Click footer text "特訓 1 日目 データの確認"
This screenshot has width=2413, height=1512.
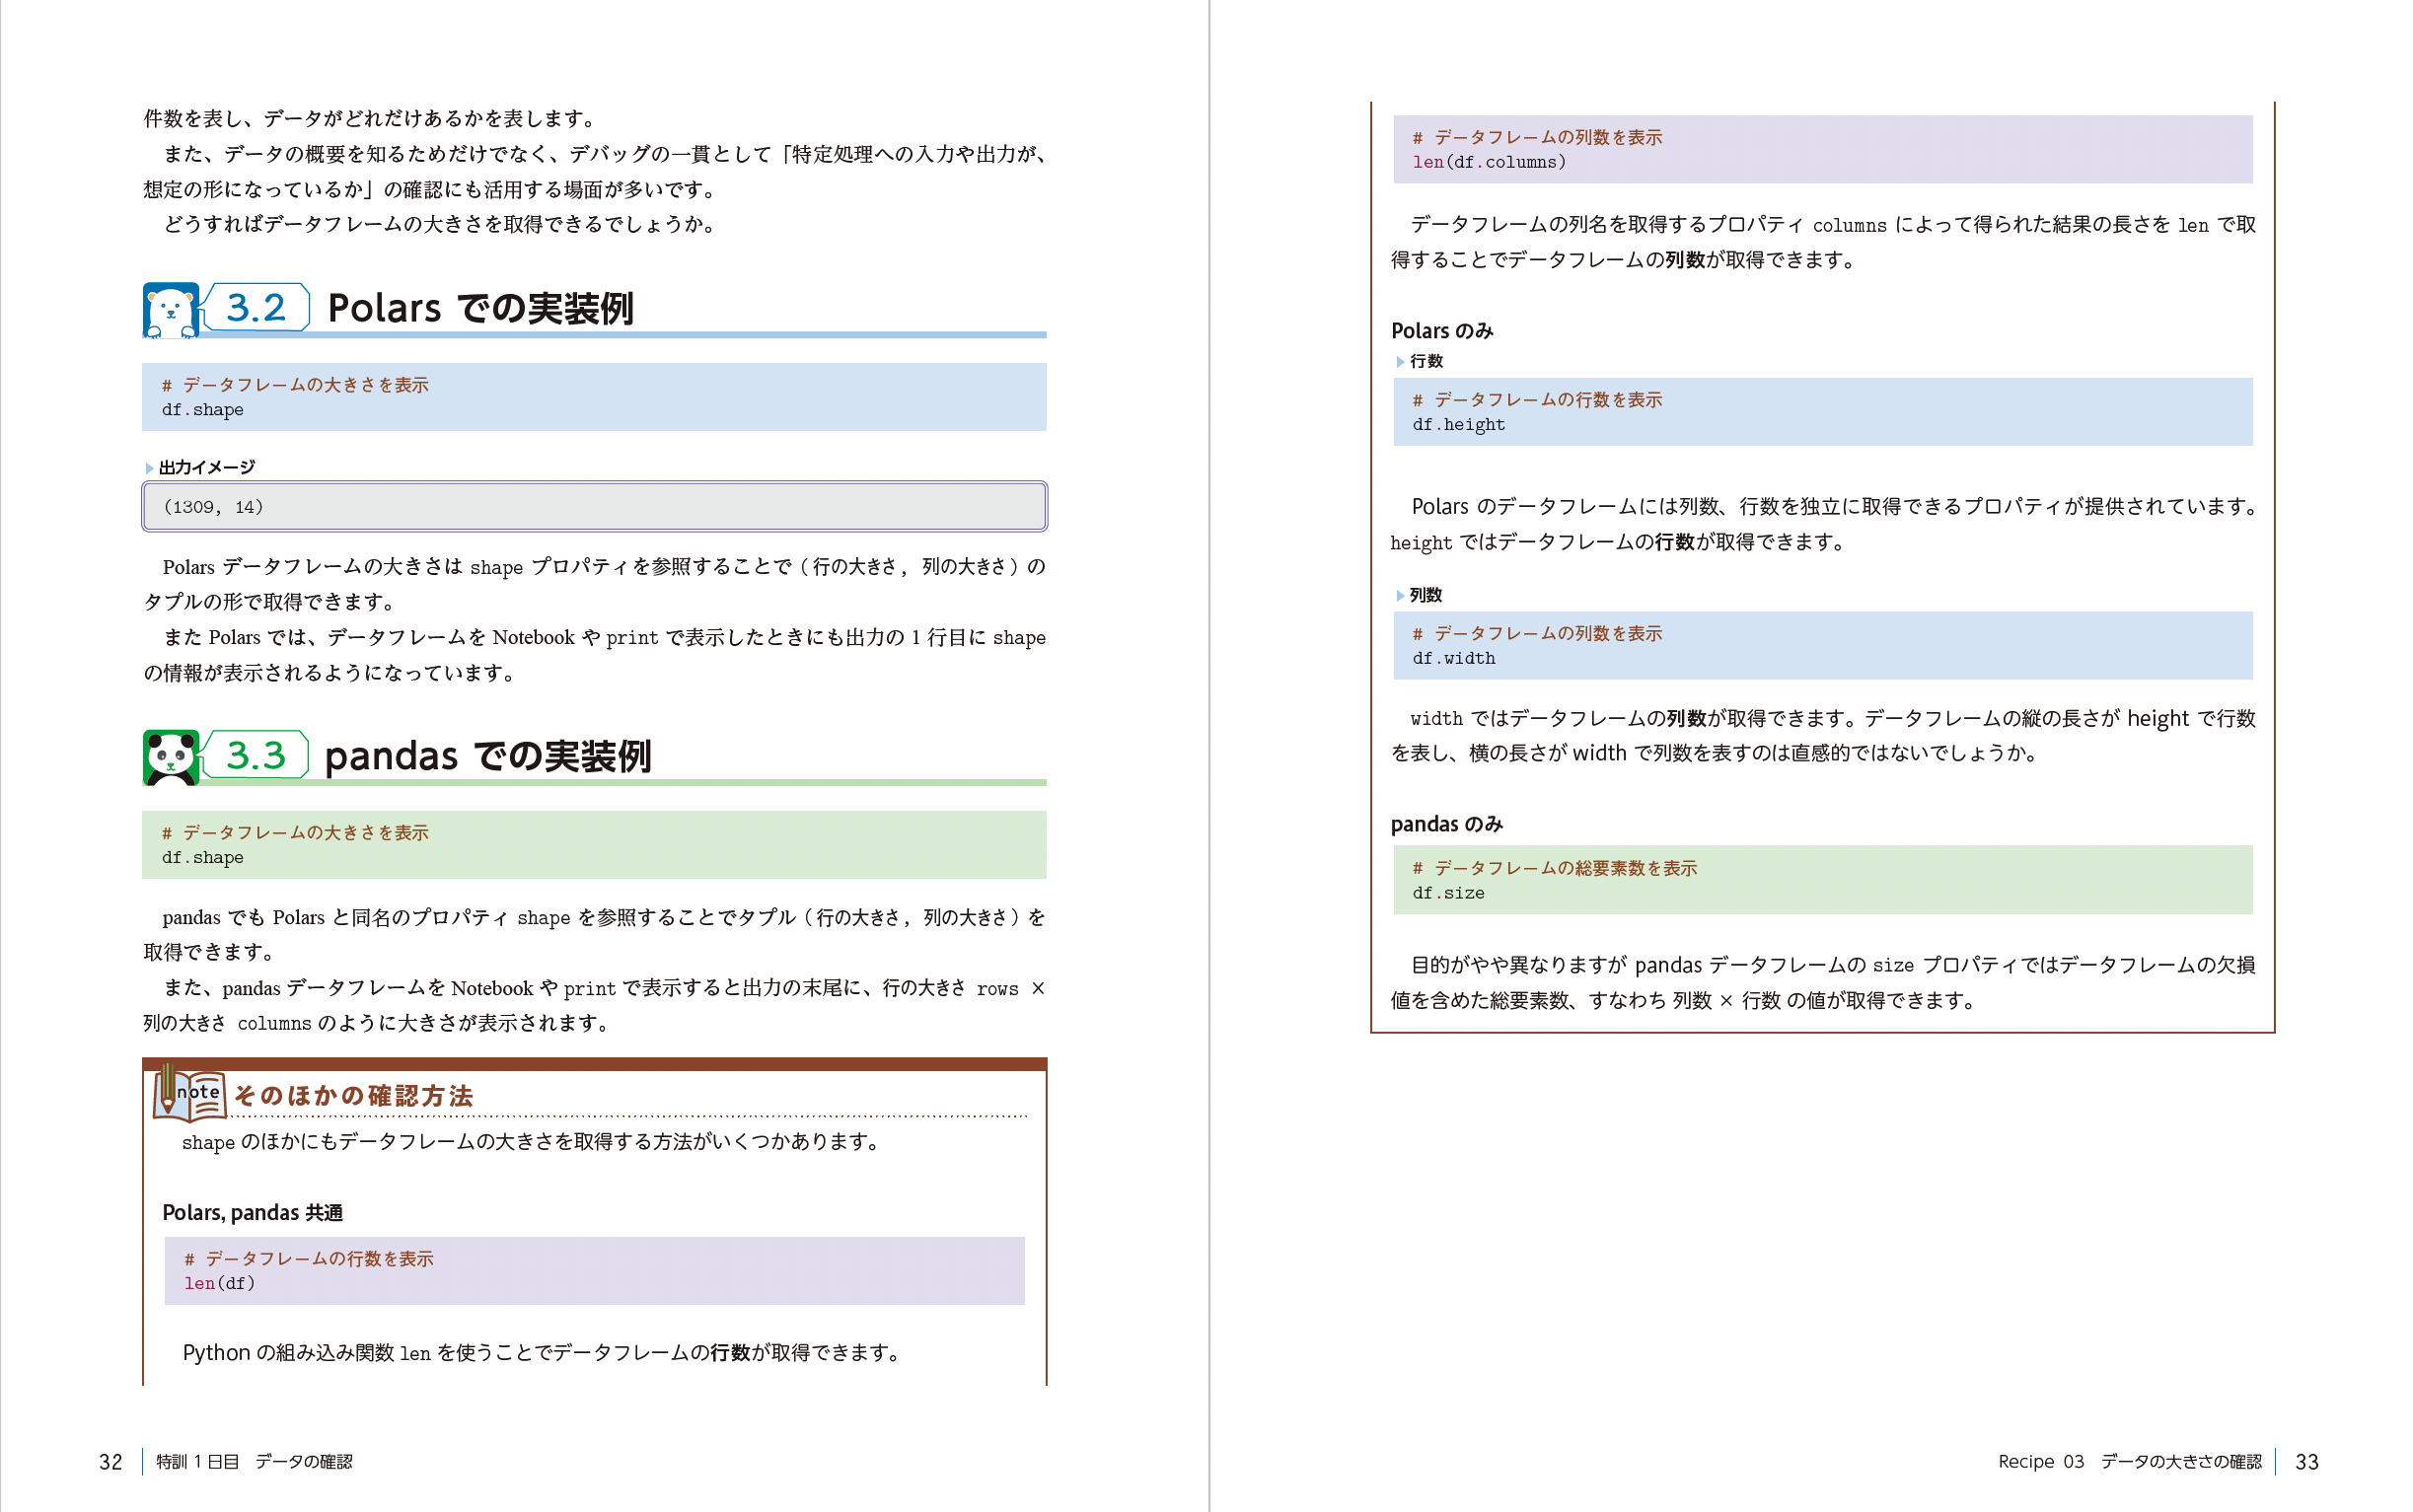[x=254, y=1462]
